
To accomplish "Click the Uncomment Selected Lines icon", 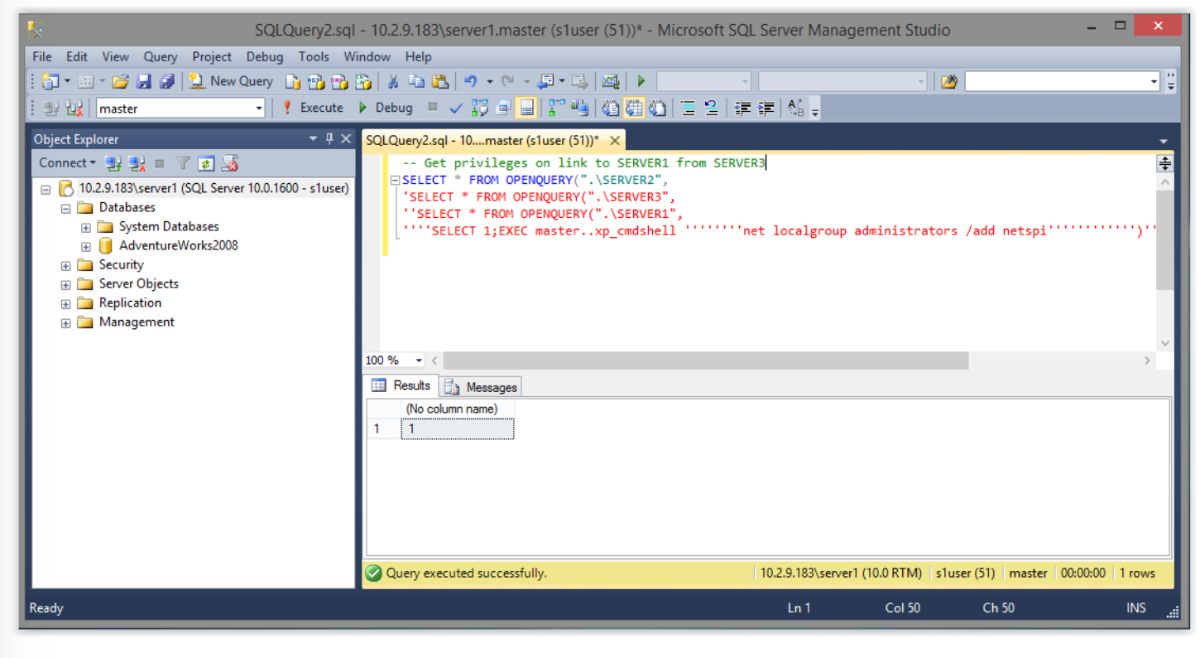I will (x=711, y=107).
